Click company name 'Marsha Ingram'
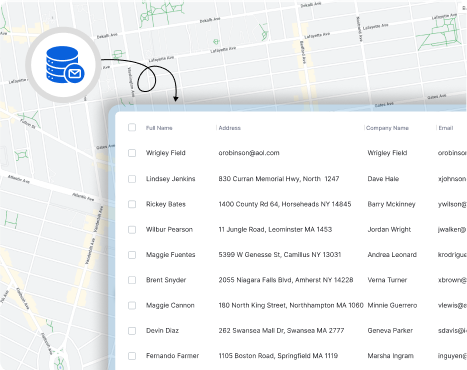Viewport: 467px width, 370px height. click(390, 356)
